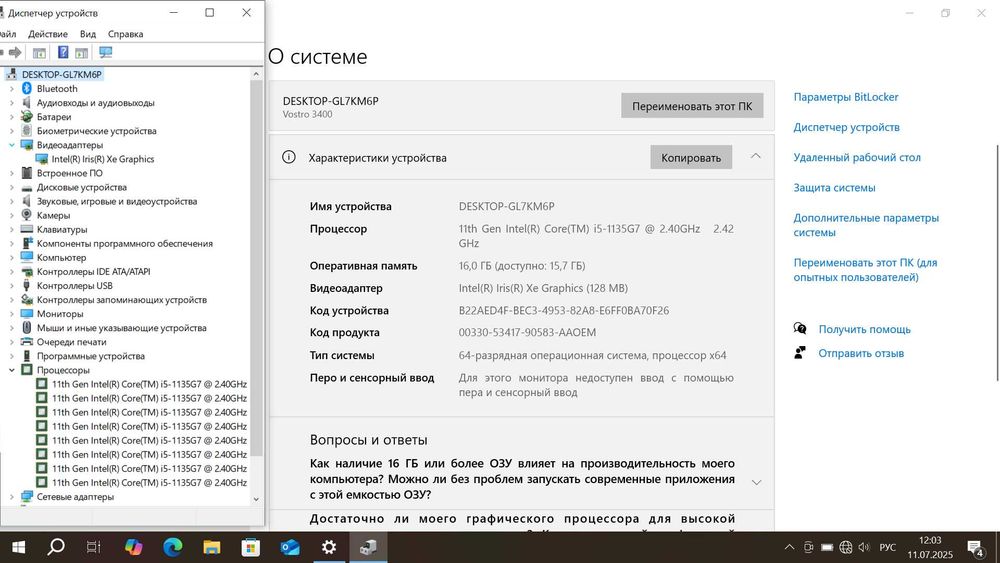Click the Переименовать этот ПК button
Image resolution: width=1000 pixels, height=563 pixels.
click(692, 106)
